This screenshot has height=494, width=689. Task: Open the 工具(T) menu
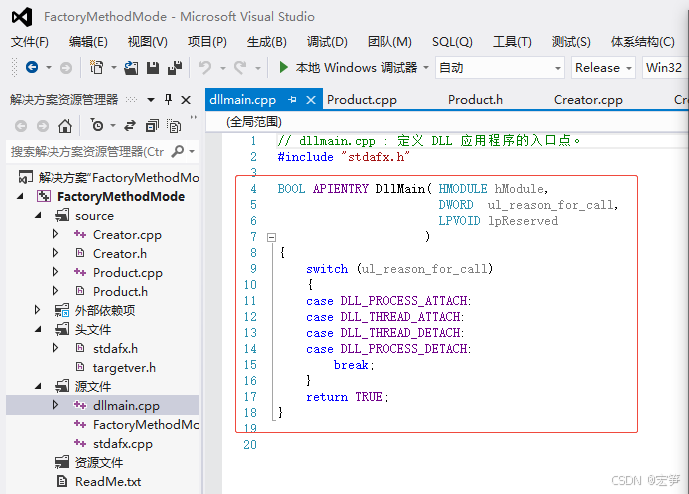[512, 42]
